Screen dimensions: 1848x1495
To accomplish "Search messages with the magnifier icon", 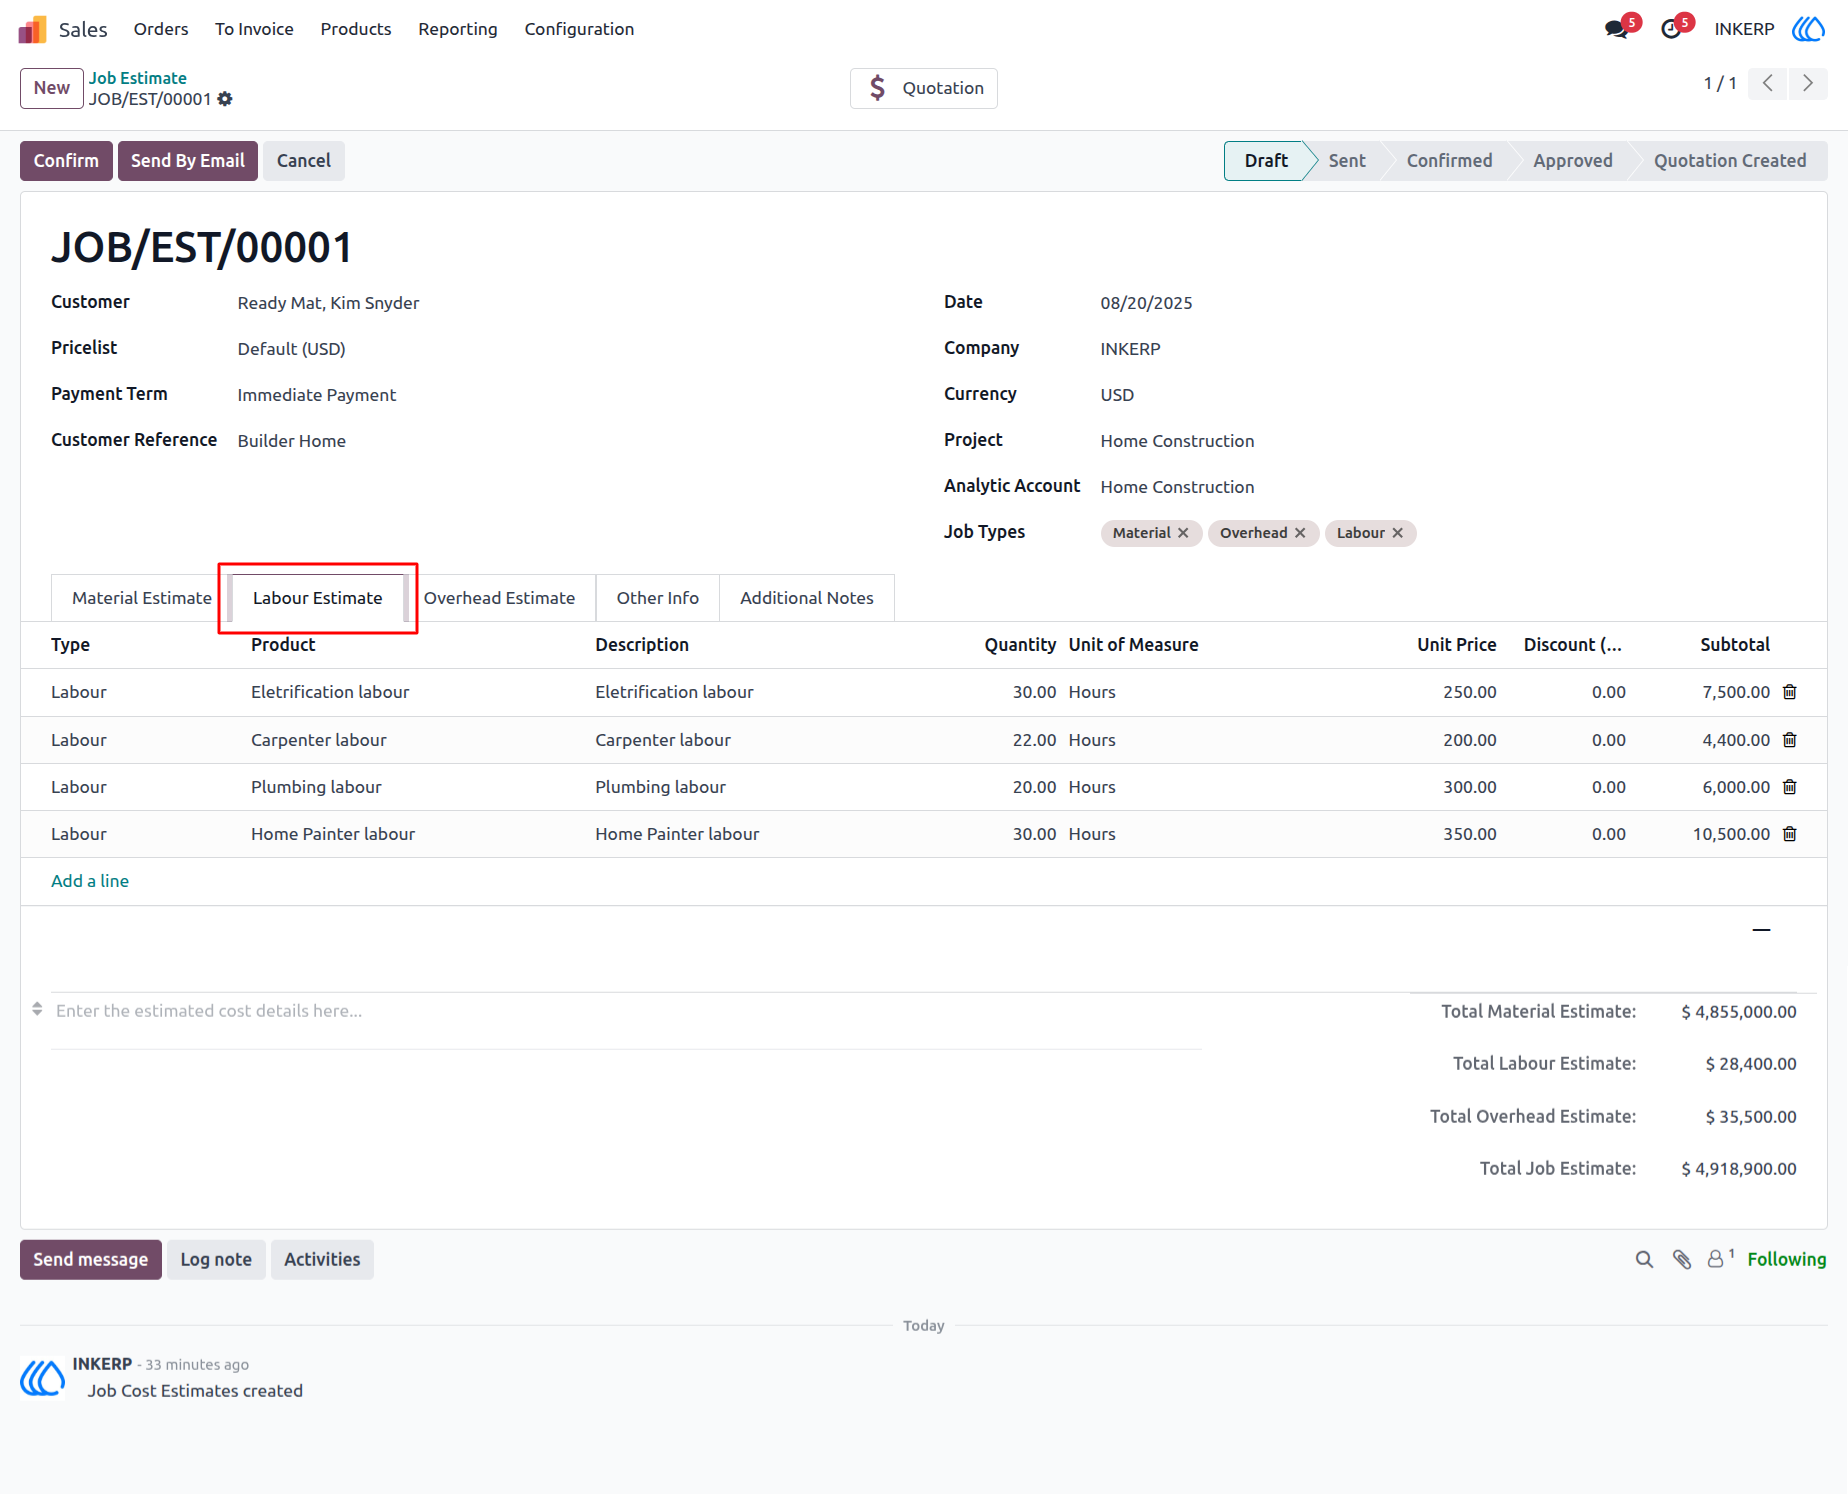I will coord(1644,1260).
